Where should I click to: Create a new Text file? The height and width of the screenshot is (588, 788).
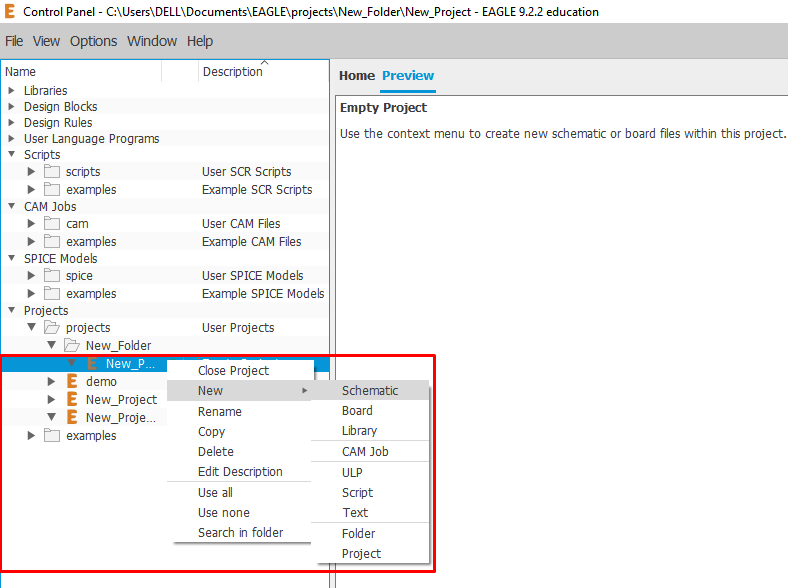coord(370,513)
